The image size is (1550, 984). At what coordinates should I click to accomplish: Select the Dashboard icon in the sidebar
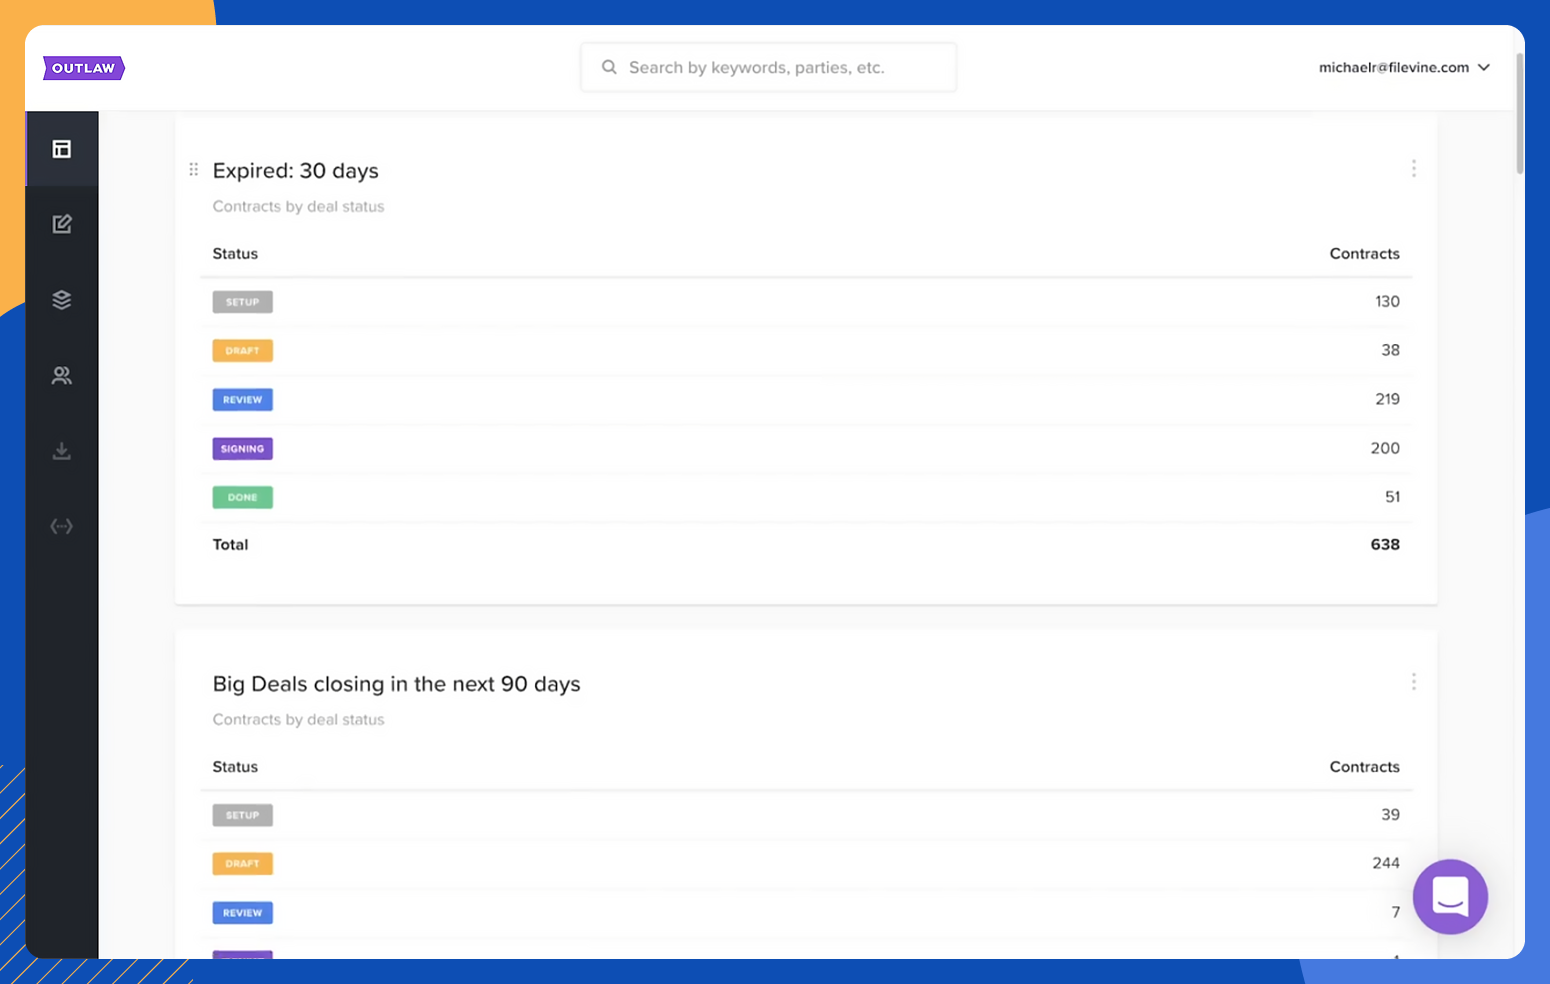(x=61, y=148)
